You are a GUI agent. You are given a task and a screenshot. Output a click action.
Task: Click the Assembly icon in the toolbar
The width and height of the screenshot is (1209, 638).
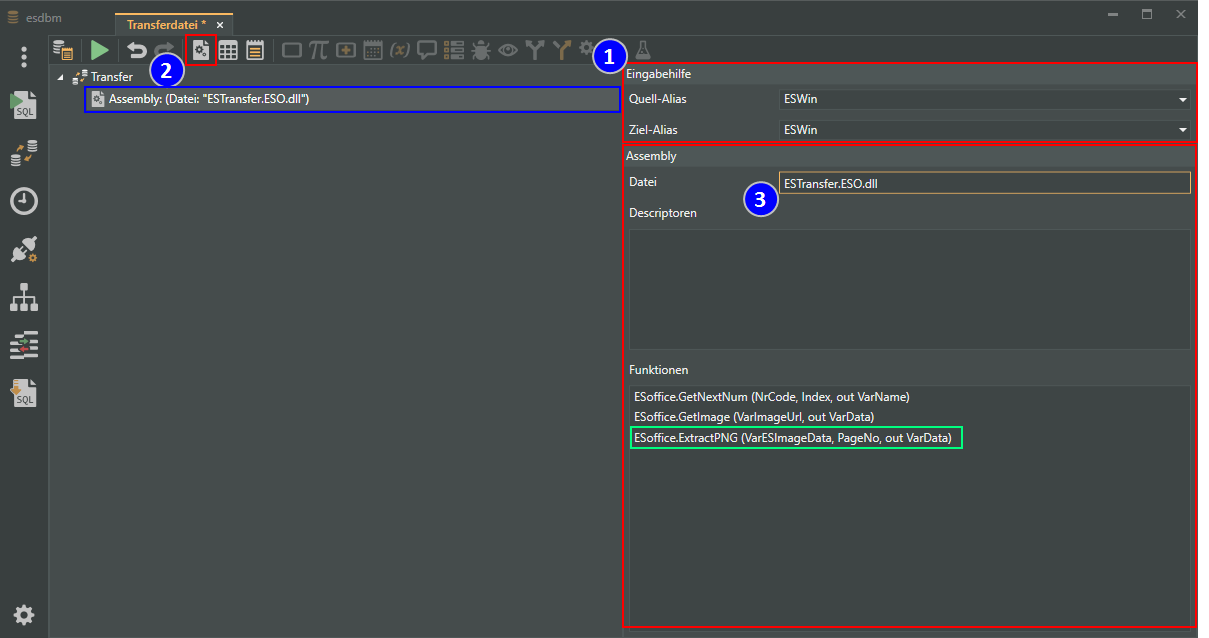(202, 50)
